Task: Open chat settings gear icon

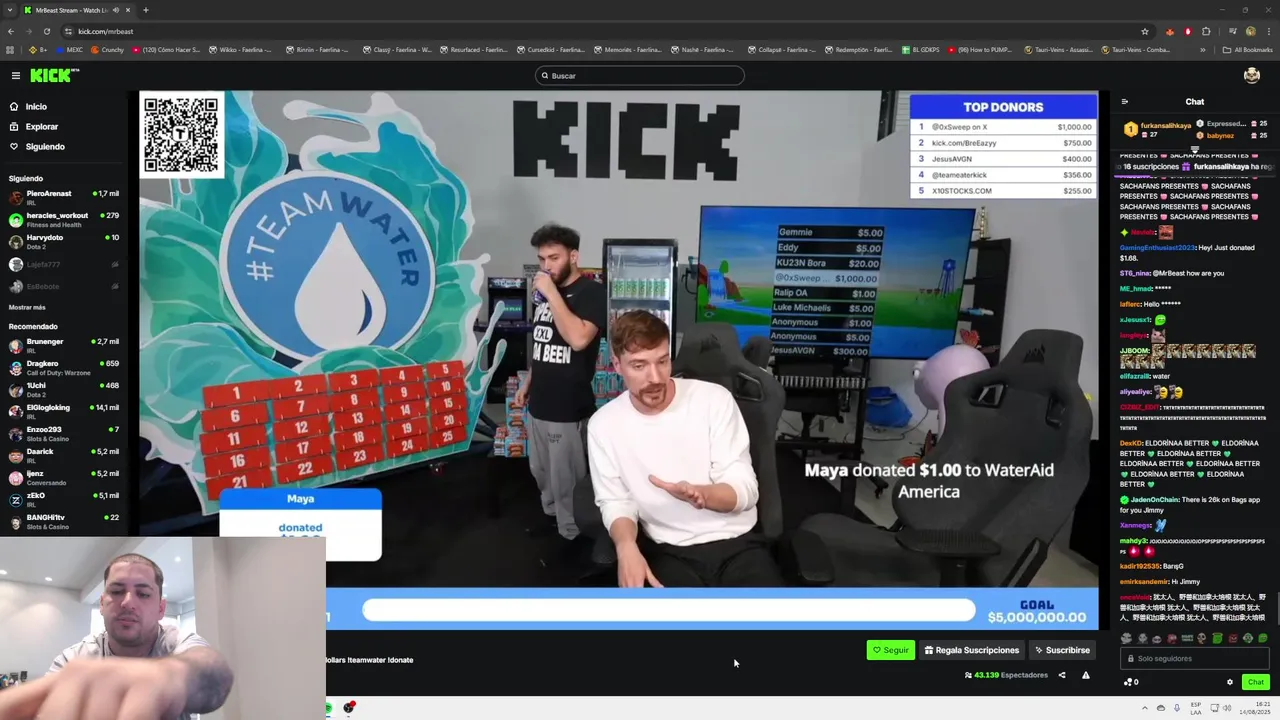Action: coord(1230,682)
